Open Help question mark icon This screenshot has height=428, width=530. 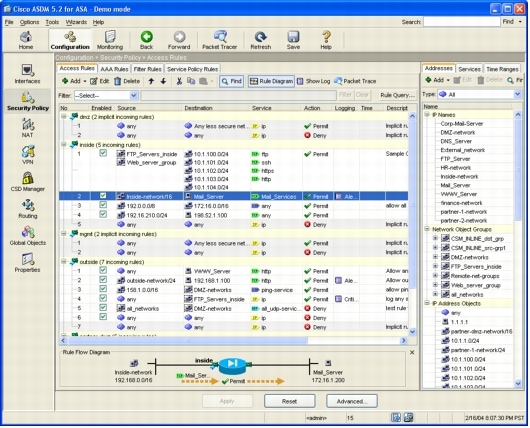pos(326,40)
